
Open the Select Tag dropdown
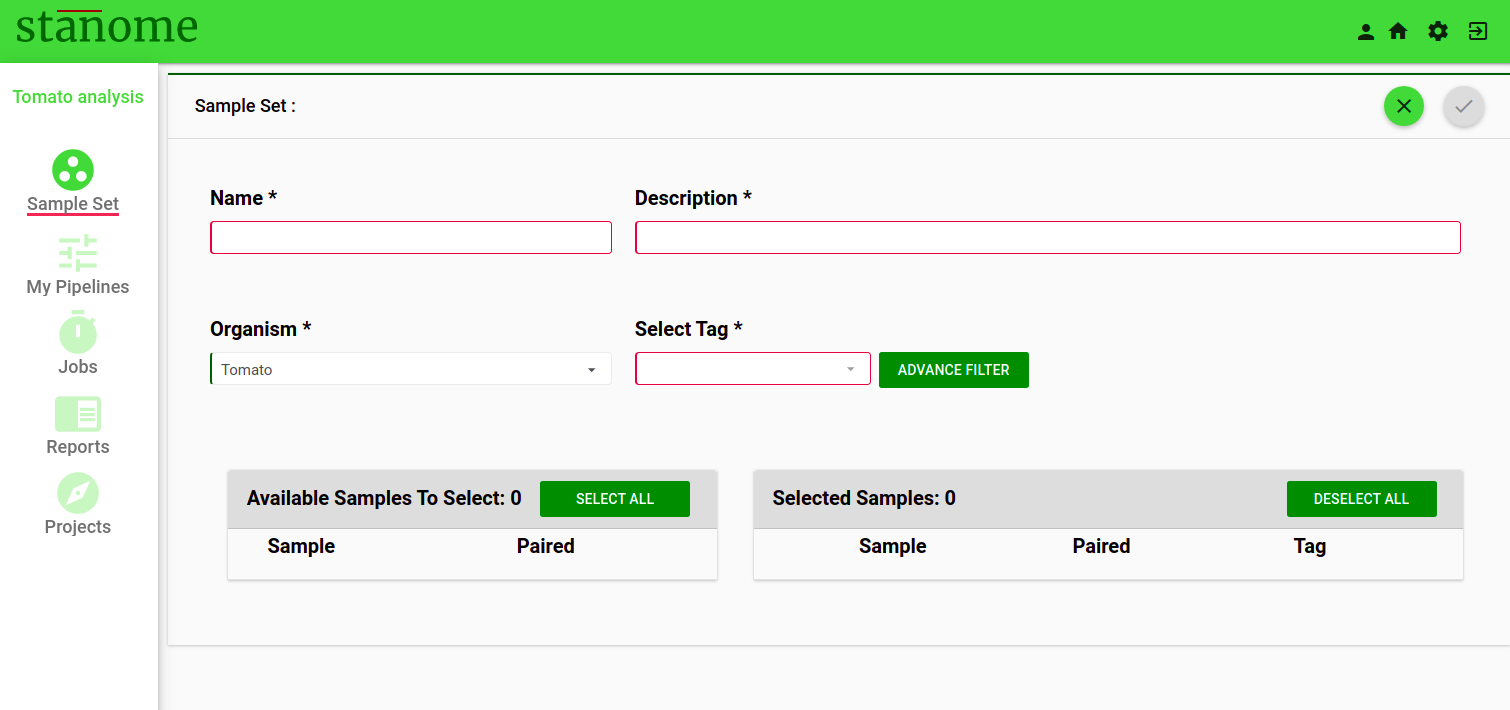[753, 369]
